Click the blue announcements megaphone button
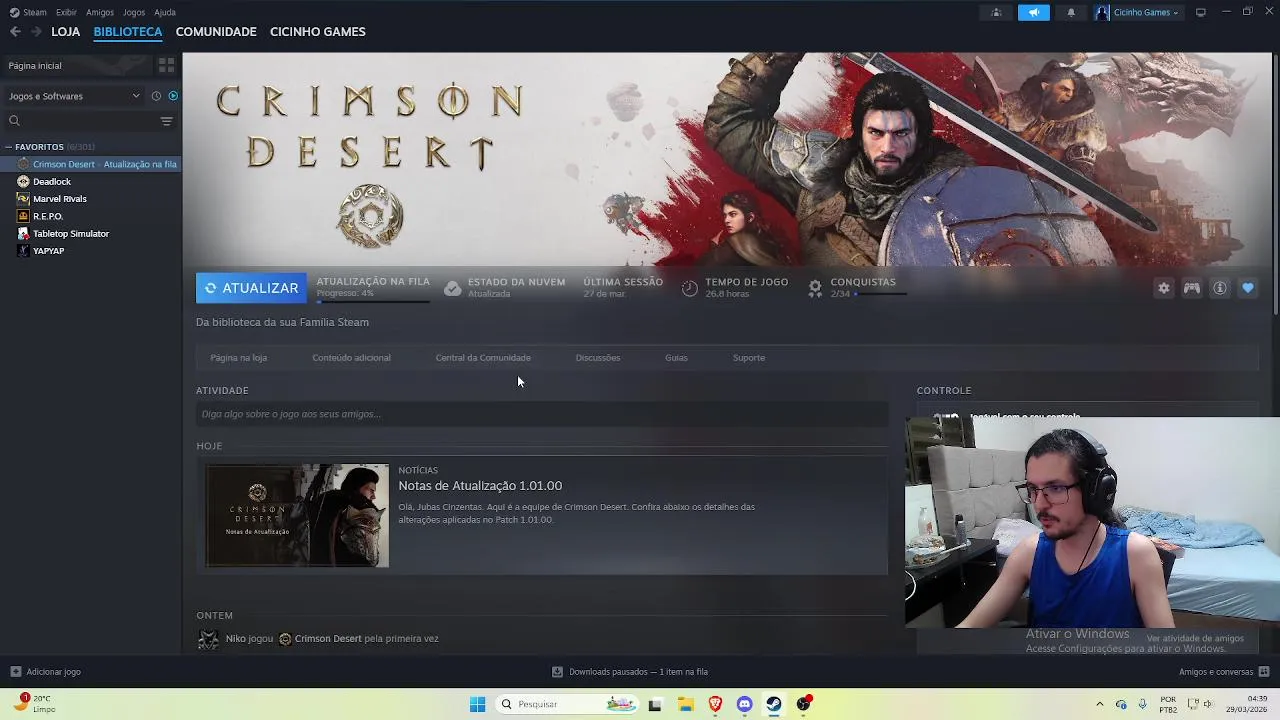This screenshot has width=1280, height=720. 1034,12
